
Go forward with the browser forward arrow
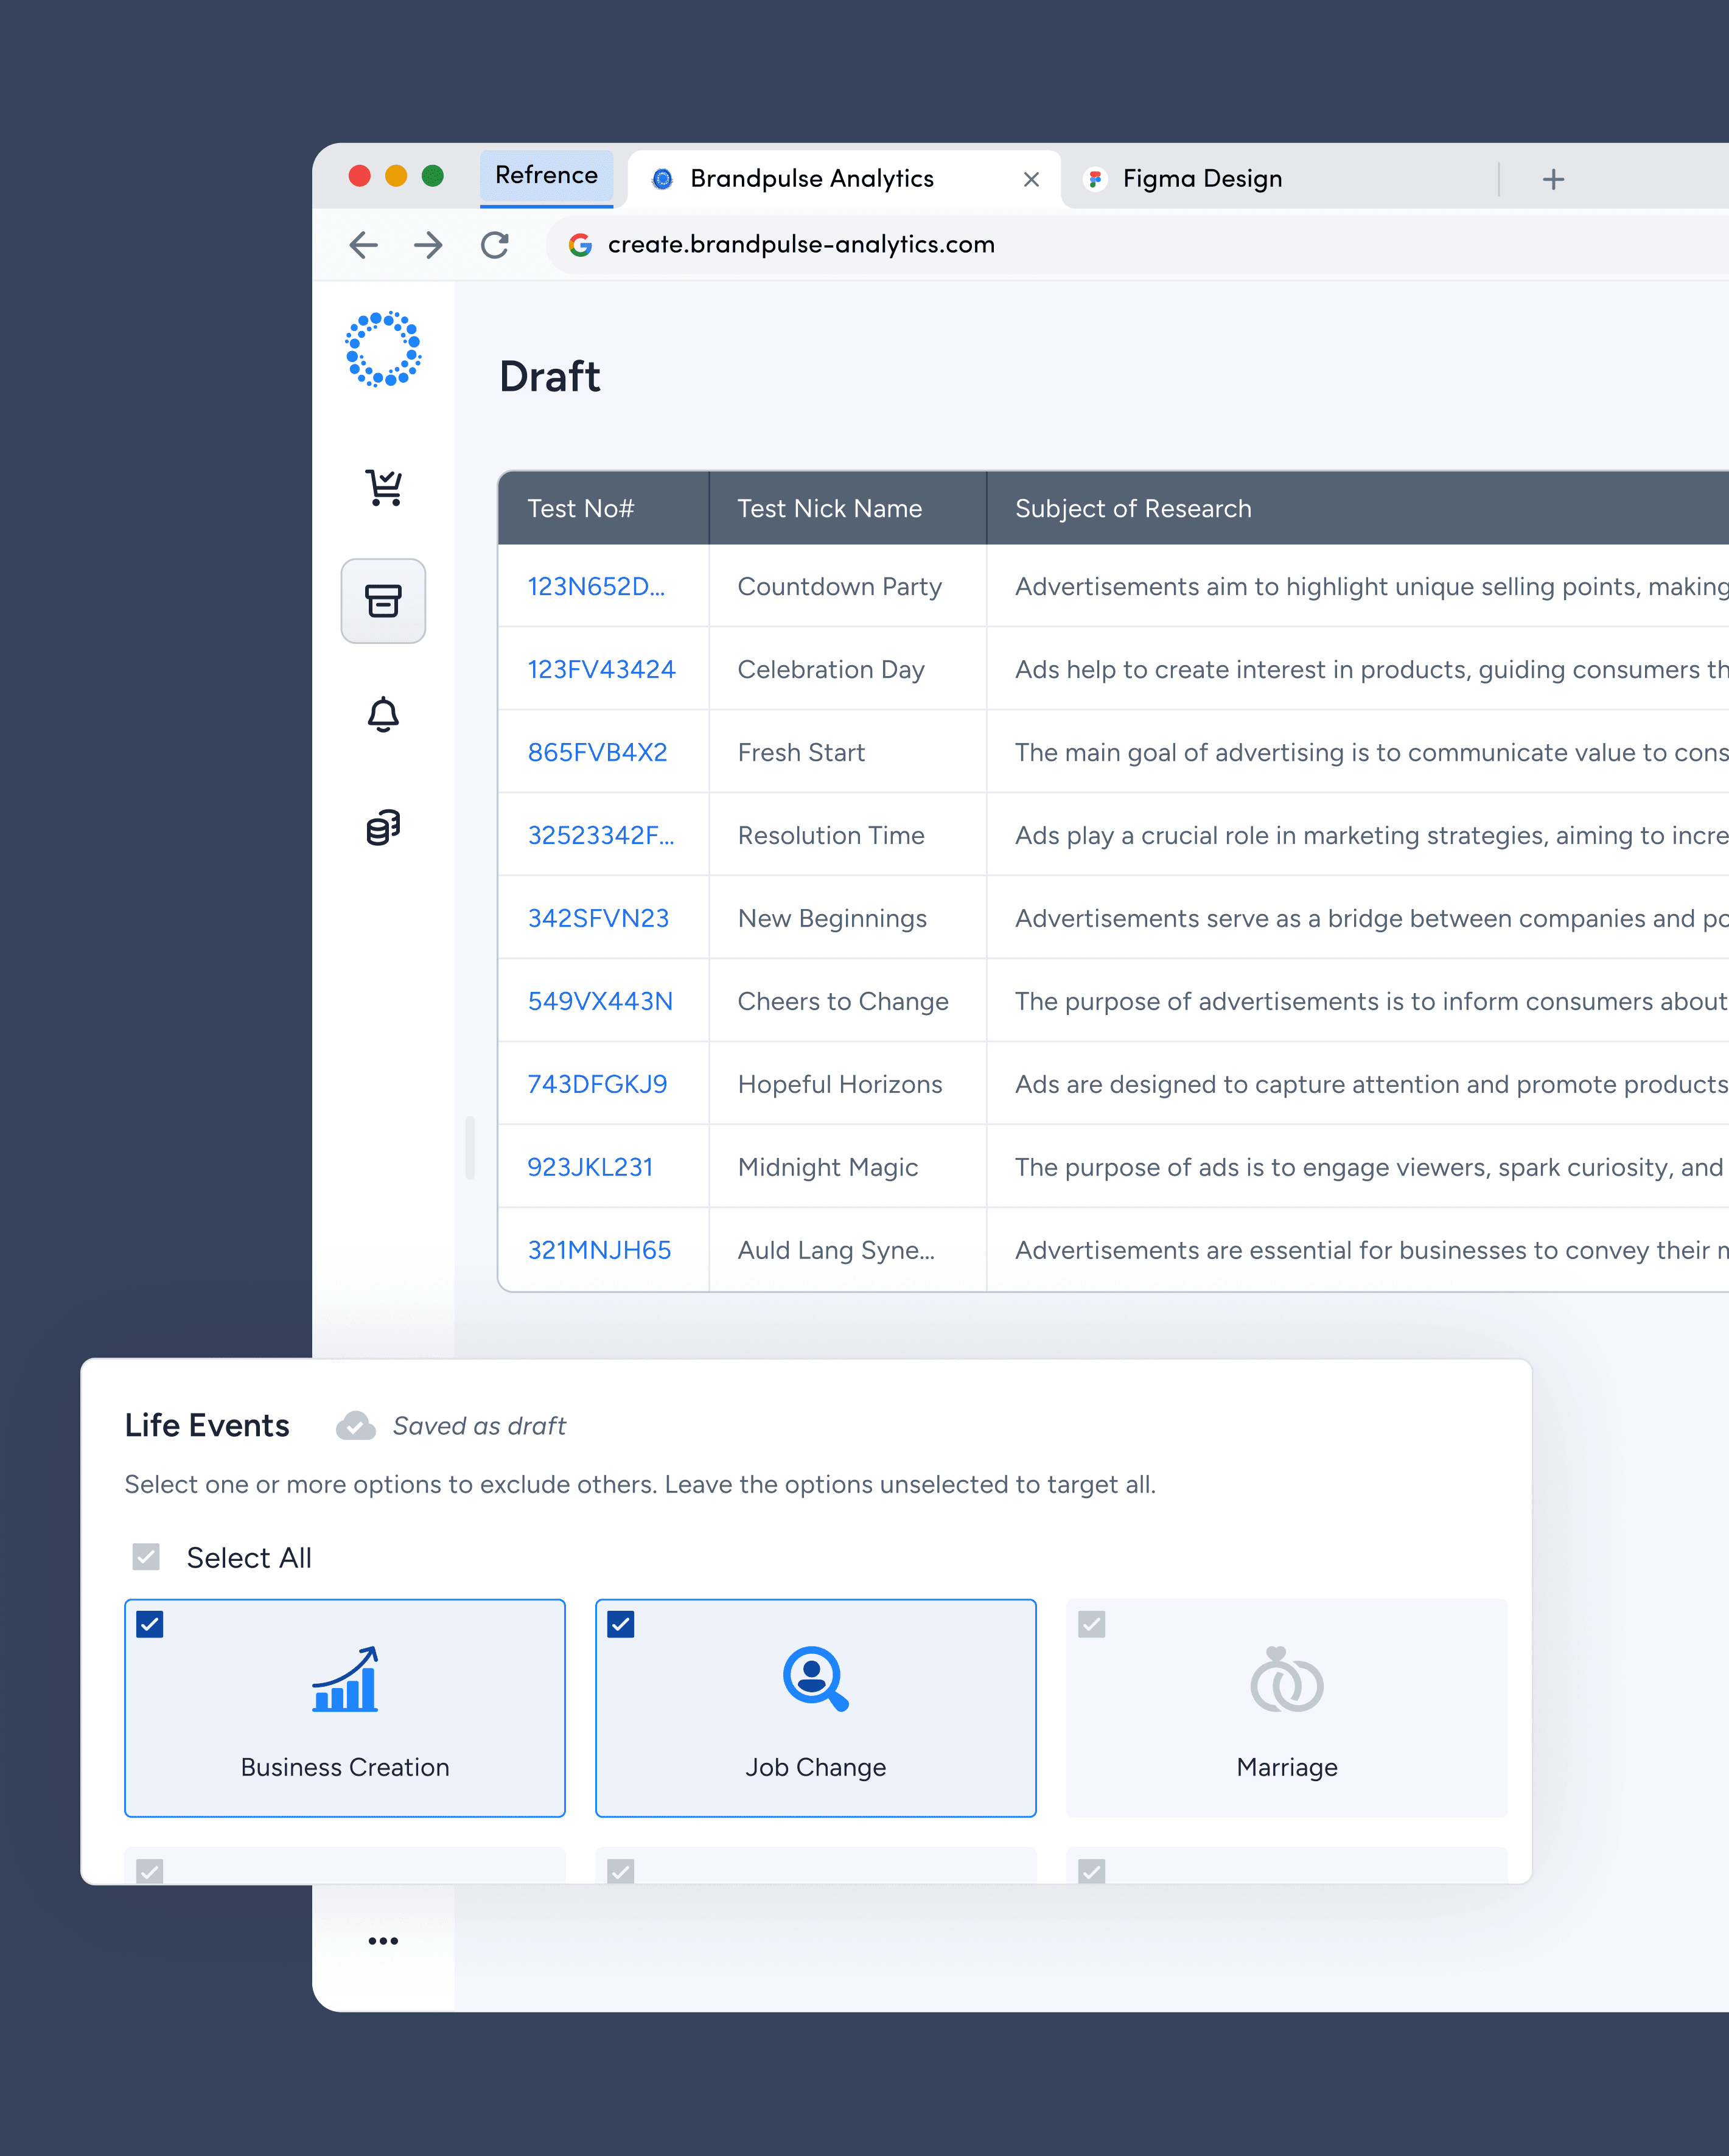pos(428,245)
